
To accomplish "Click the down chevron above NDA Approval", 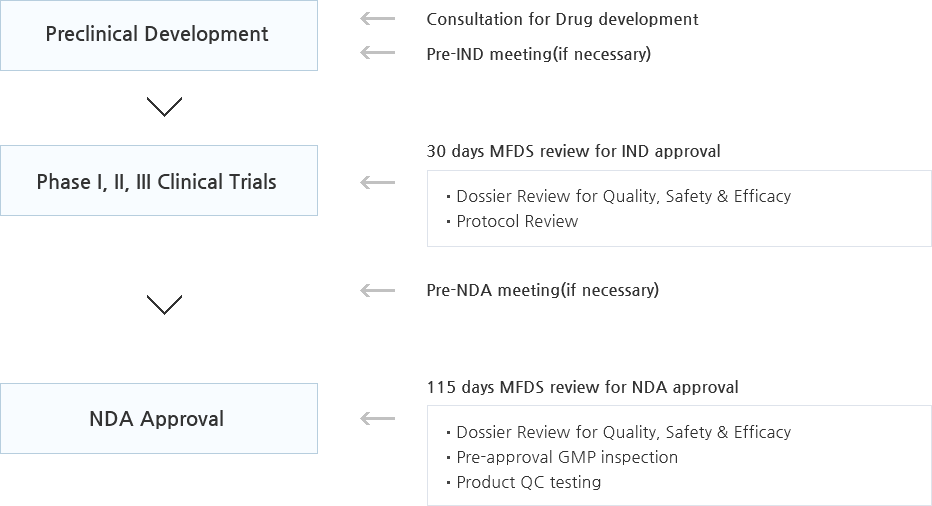I will 165,305.
